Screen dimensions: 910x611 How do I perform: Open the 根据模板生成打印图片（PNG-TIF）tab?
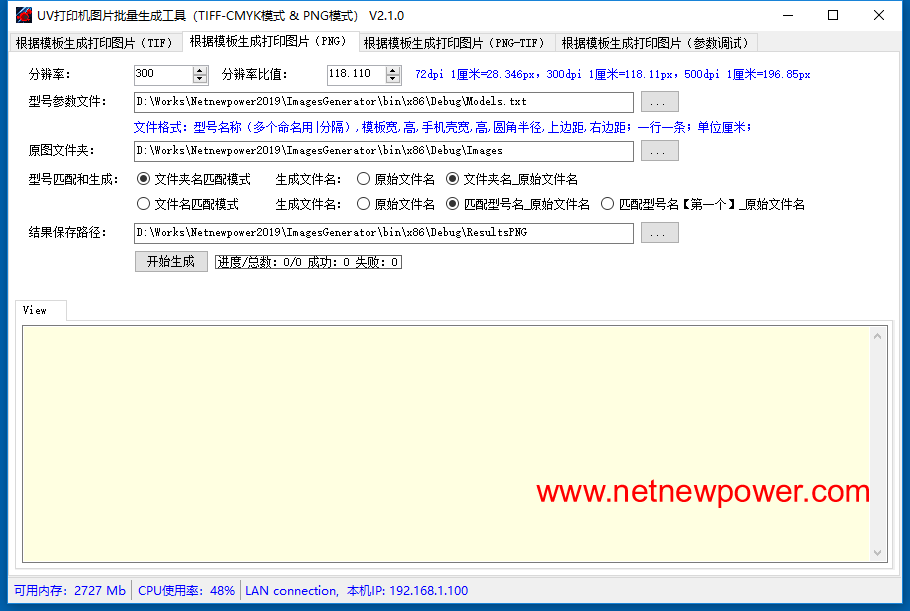click(x=454, y=43)
